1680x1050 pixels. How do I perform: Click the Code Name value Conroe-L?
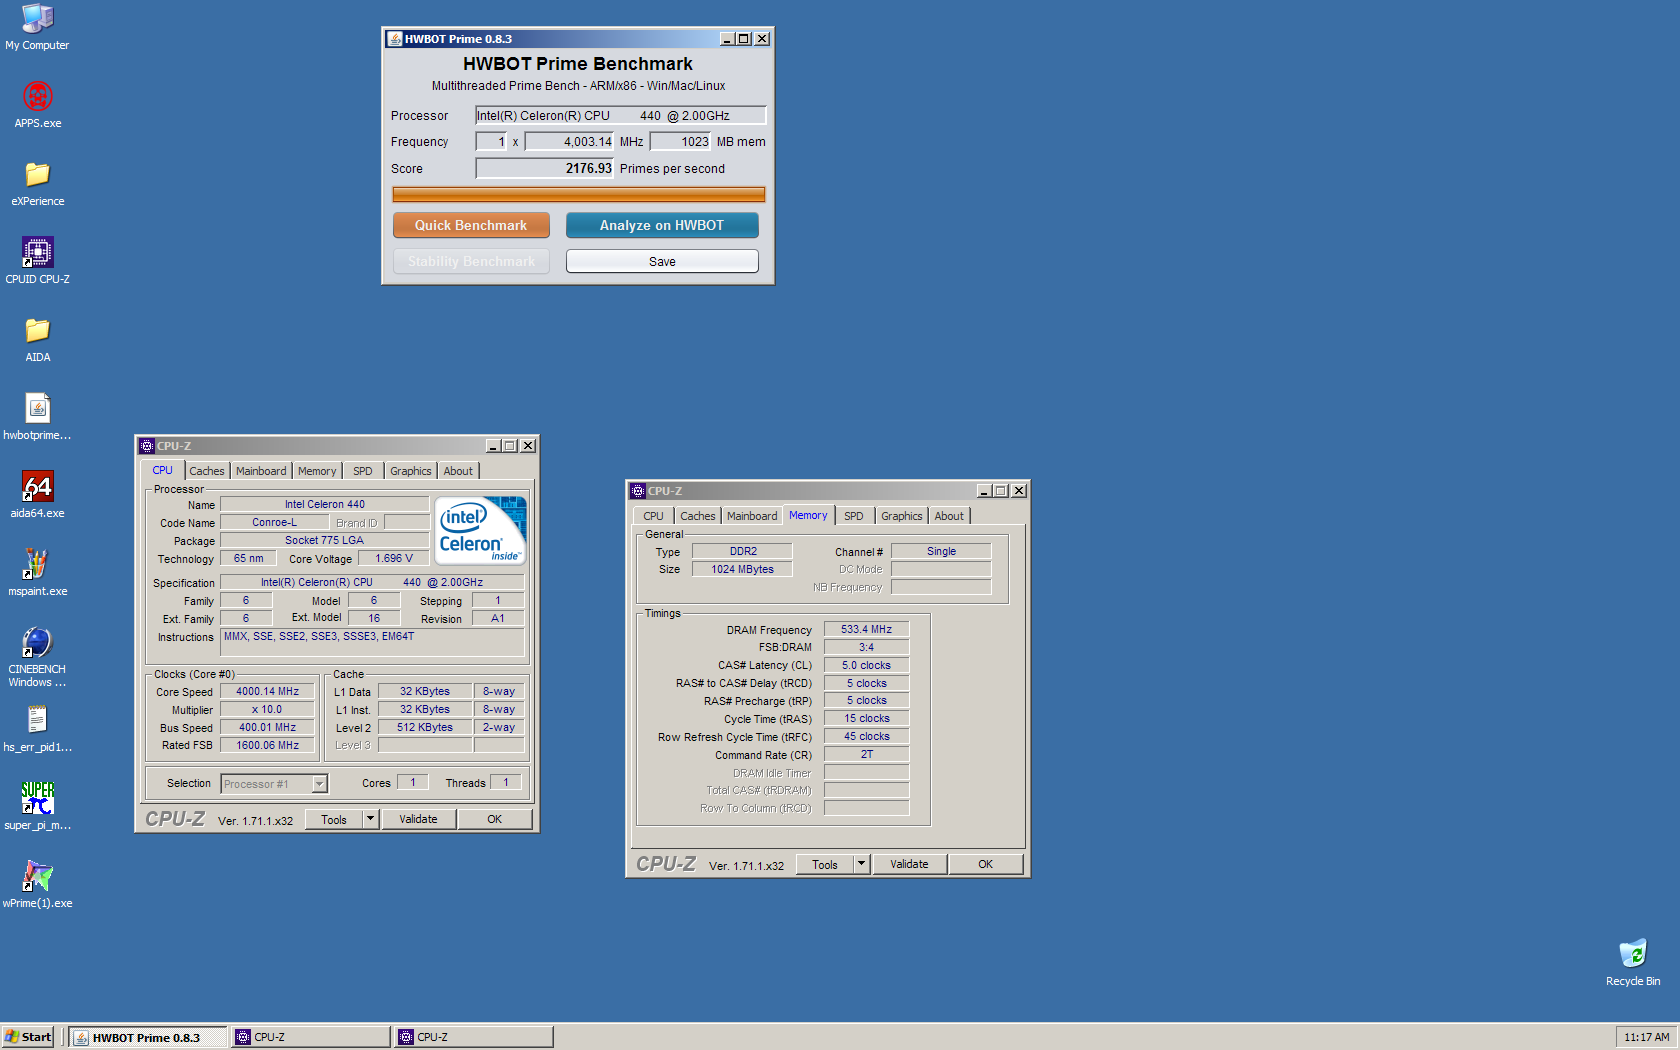pyautogui.click(x=274, y=522)
